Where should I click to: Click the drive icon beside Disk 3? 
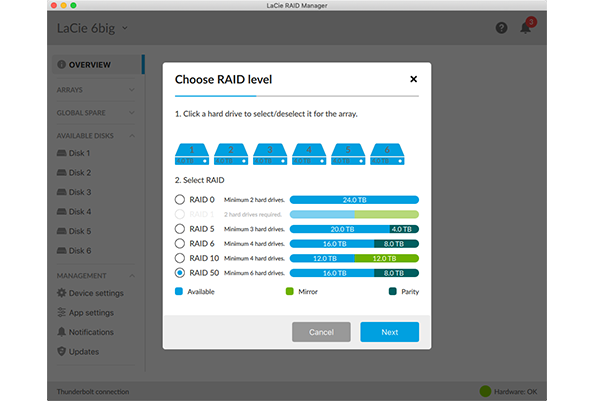click(x=61, y=192)
